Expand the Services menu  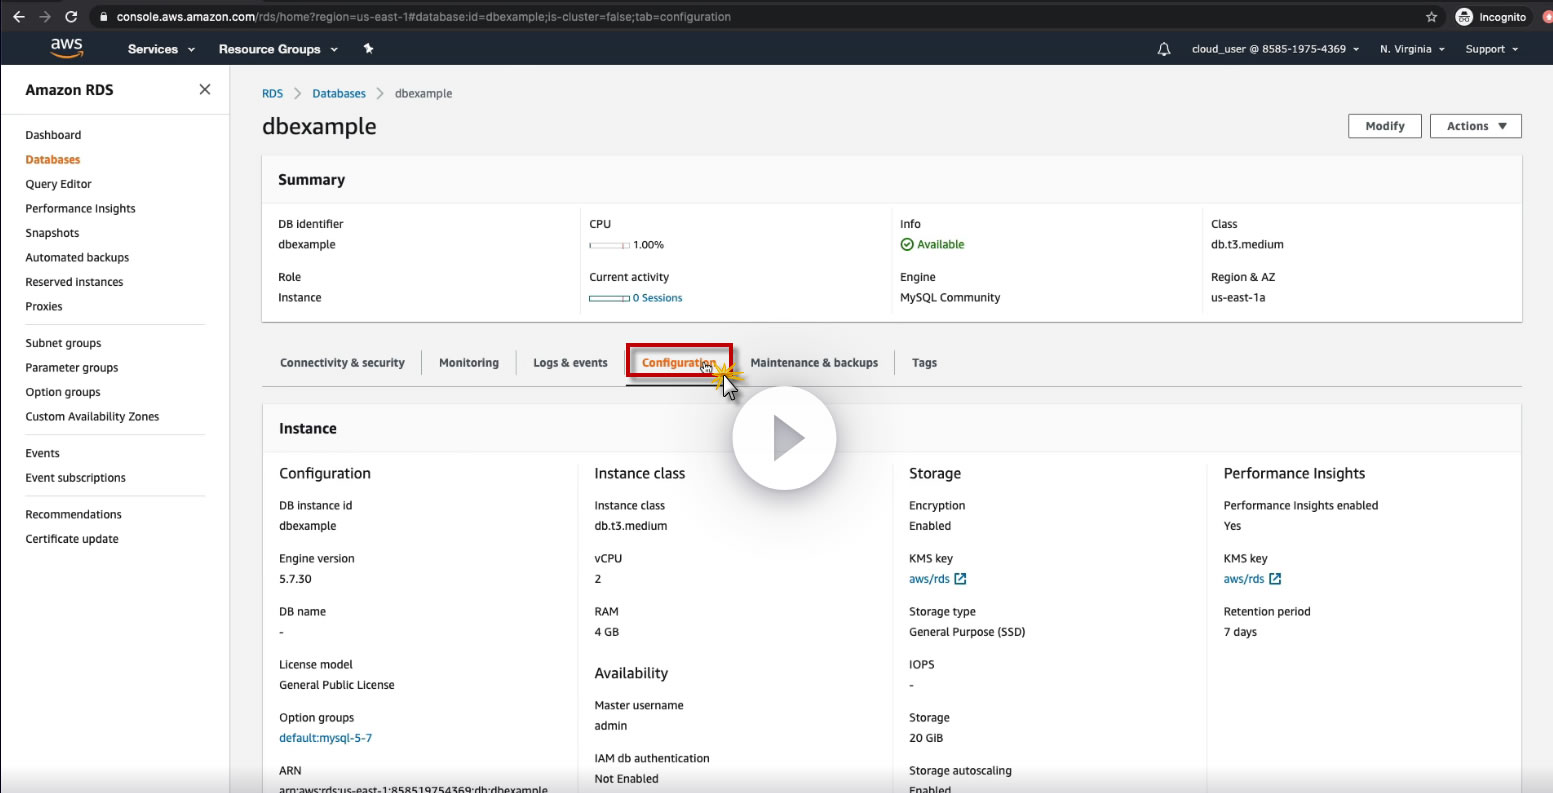(161, 49)
